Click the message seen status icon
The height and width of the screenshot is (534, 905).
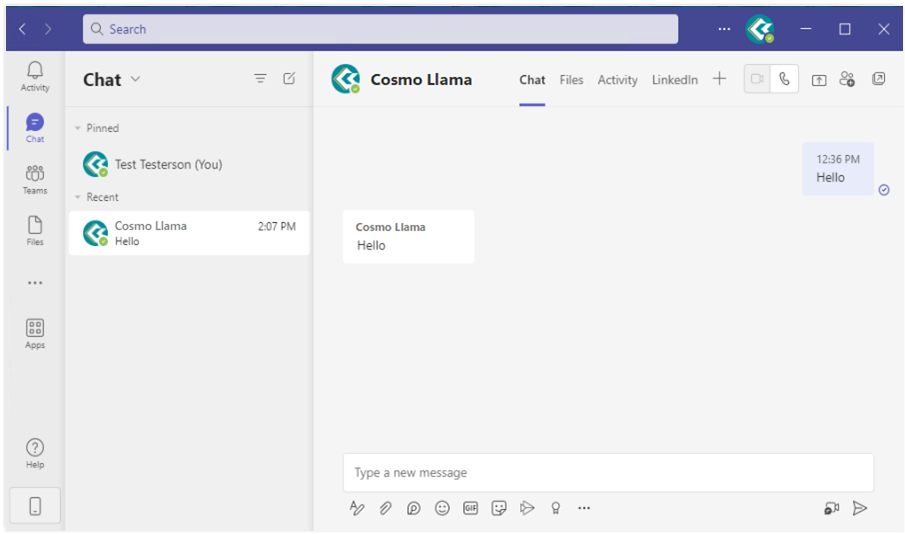click(x=884, y=190)
